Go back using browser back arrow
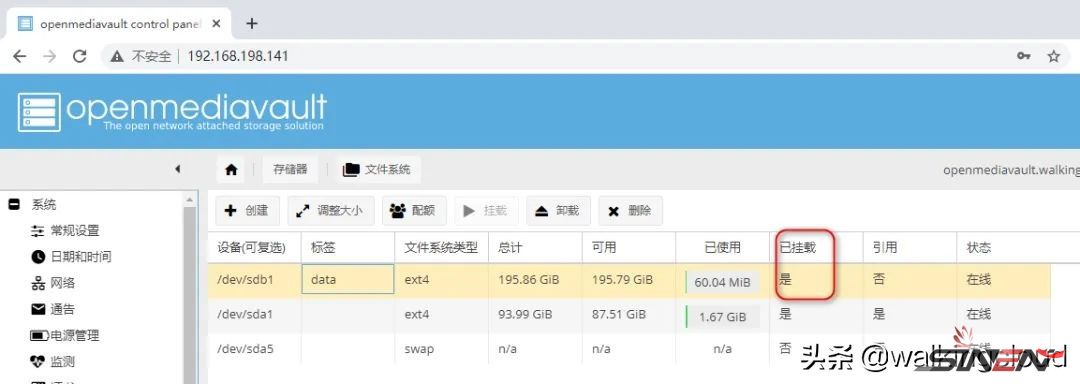Screen dimensions: 1080x384 (x=19, y=56)
